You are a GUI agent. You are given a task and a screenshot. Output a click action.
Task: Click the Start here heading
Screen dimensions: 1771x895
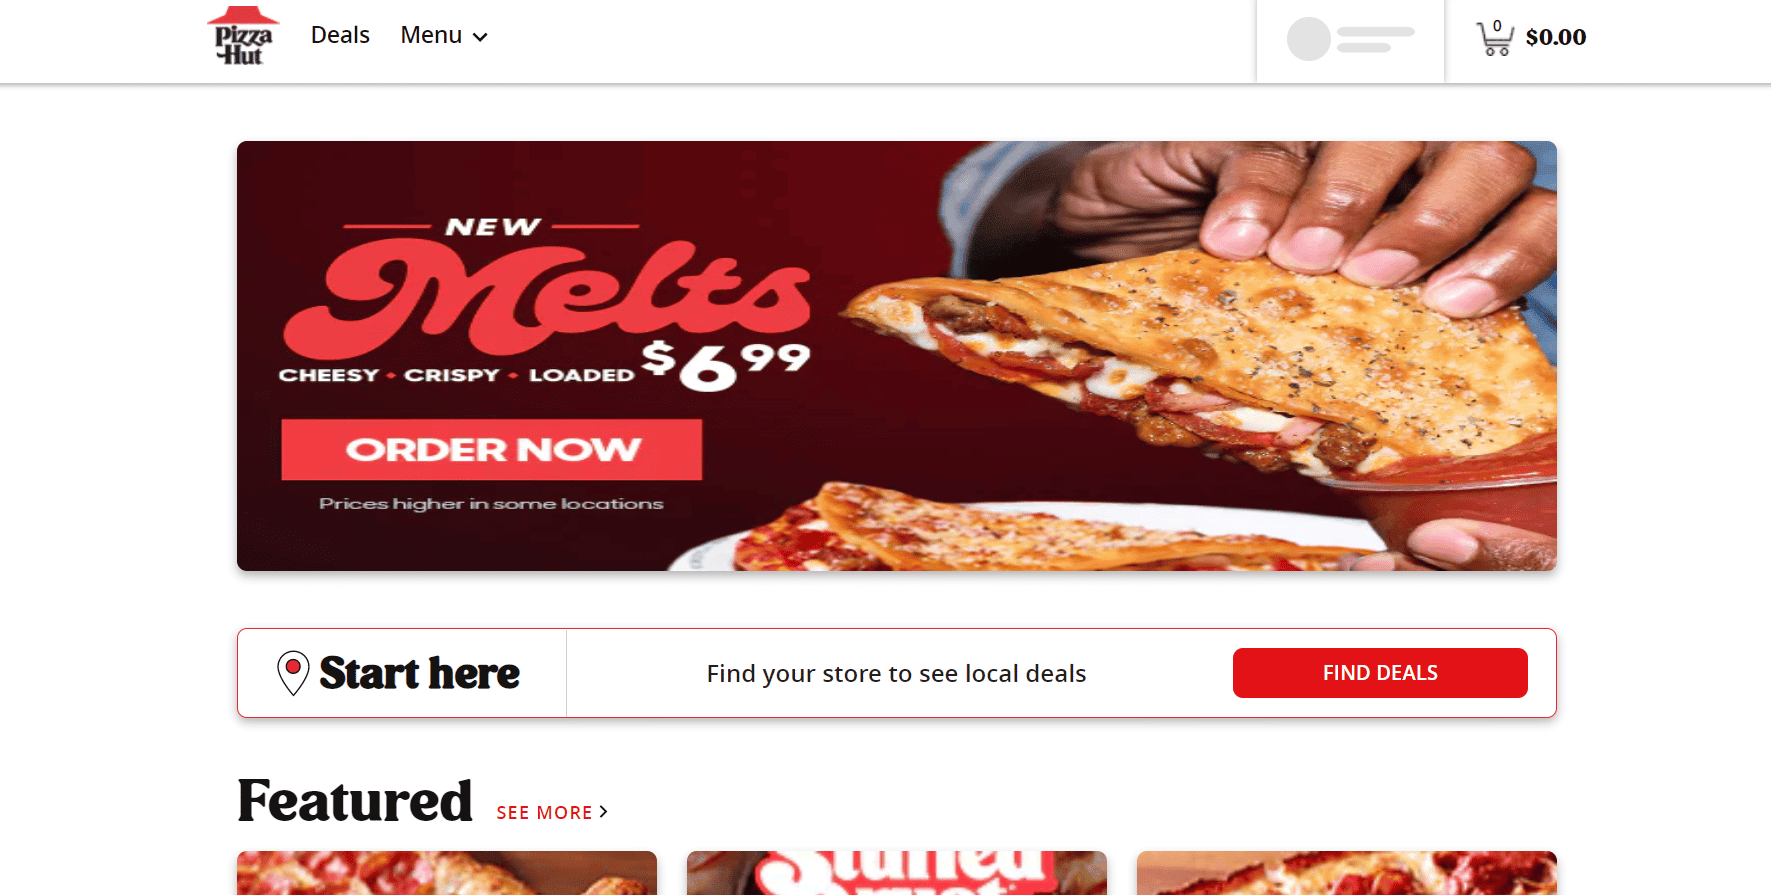[420, 673]
